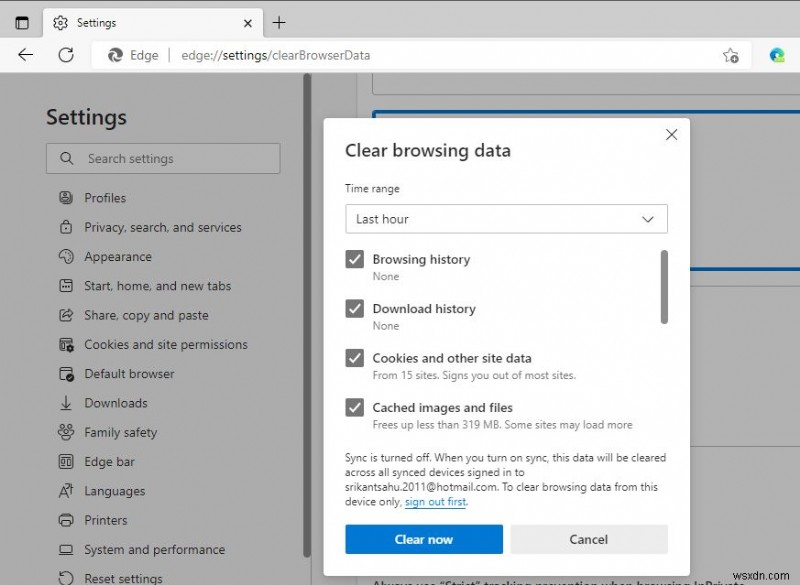The height and width of the screenshot is (585, 800).
Task: Uncheck Download history
Action: 355,309
